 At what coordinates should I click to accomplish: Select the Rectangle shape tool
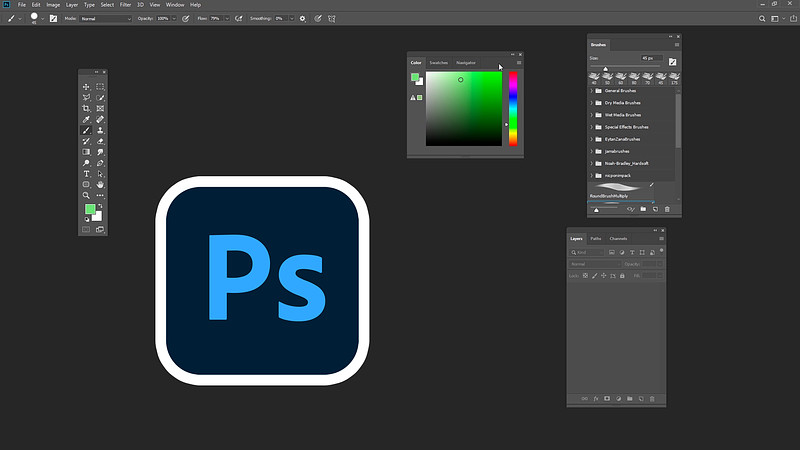(86, 185)
